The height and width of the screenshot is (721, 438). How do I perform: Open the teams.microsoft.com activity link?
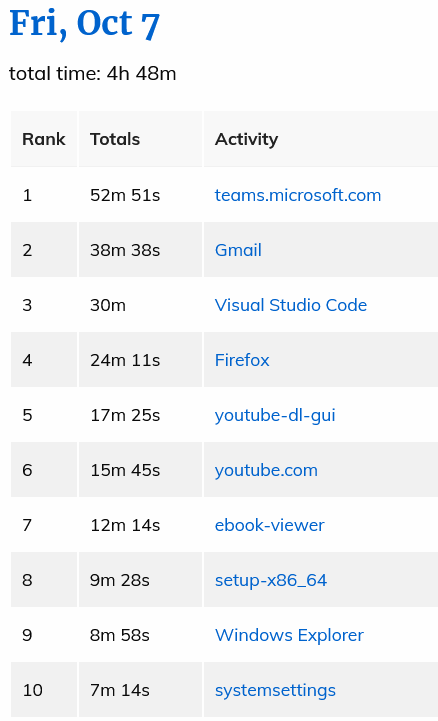(x=298, y=195)
